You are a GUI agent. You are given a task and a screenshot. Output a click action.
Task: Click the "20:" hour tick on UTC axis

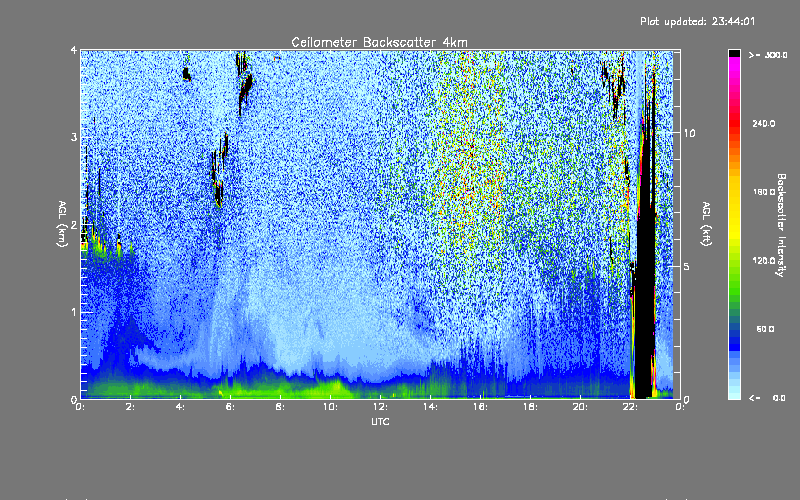tap(580, 407)
